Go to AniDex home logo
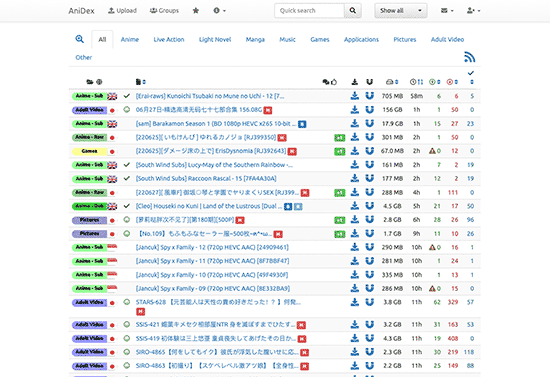Screen dimensions: 550x377 (x=81, y=11)
